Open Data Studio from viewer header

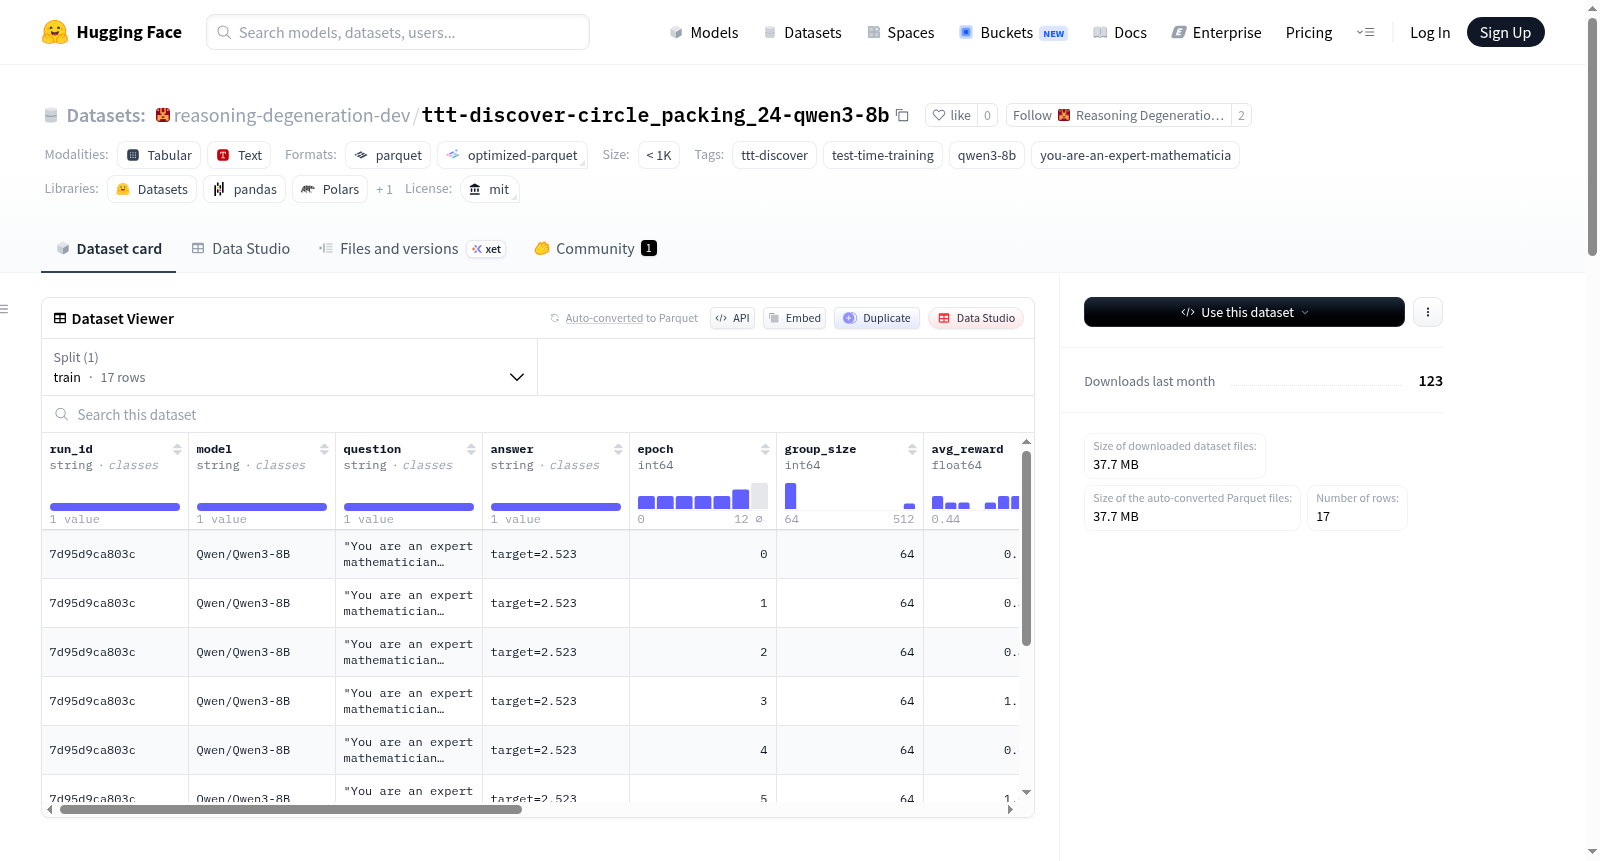click(x=976, y=318)
